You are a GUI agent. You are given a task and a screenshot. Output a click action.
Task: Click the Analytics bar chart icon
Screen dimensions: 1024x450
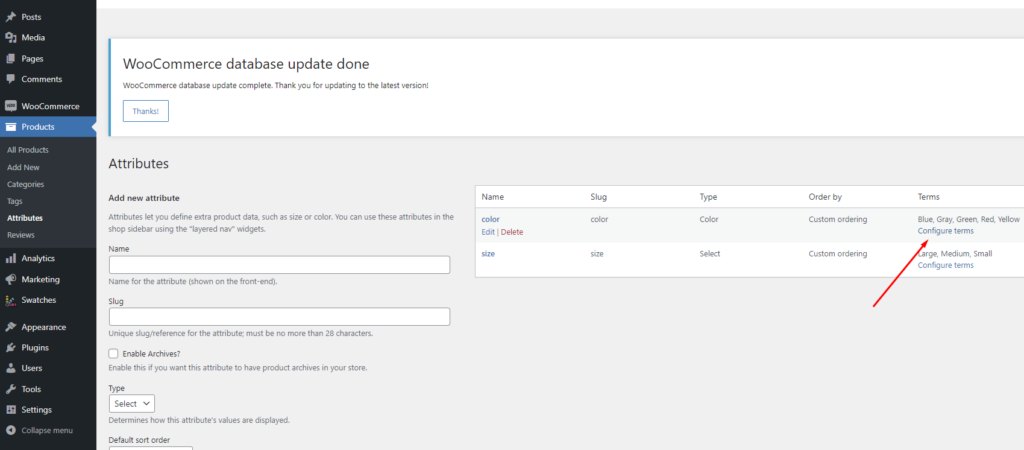10,259
